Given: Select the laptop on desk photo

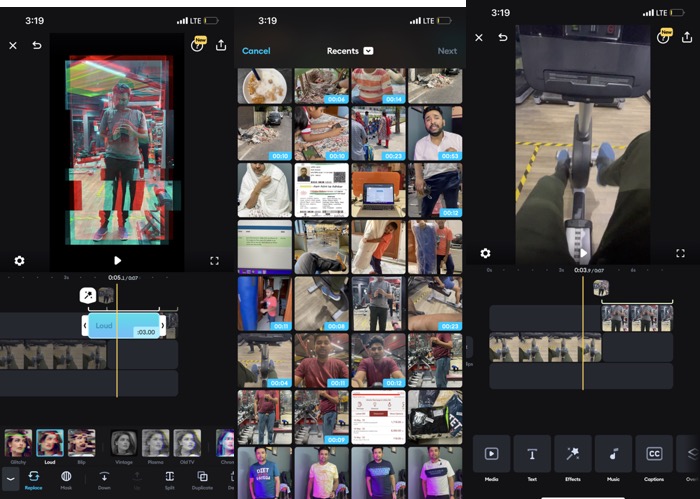Looking at the screenshot, I should point(379,190).
